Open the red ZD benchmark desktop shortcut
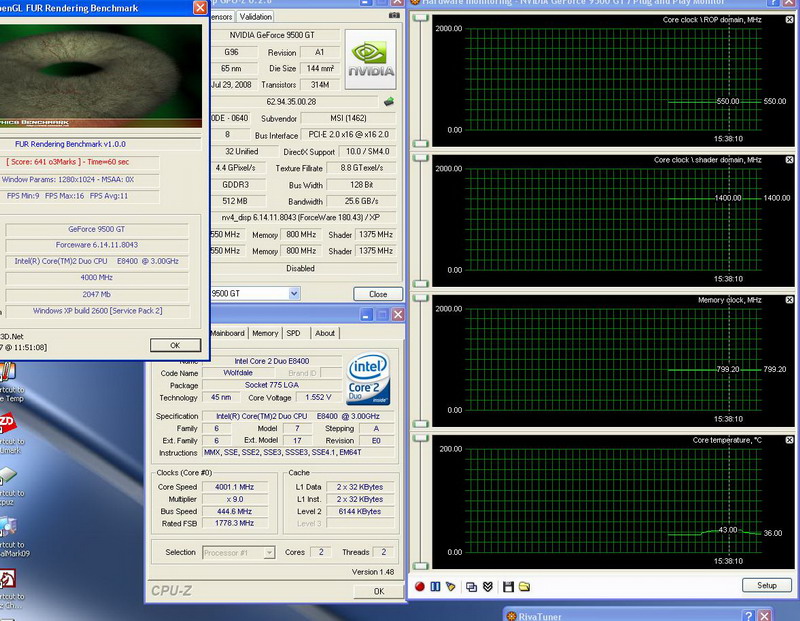 pos(8,424)
